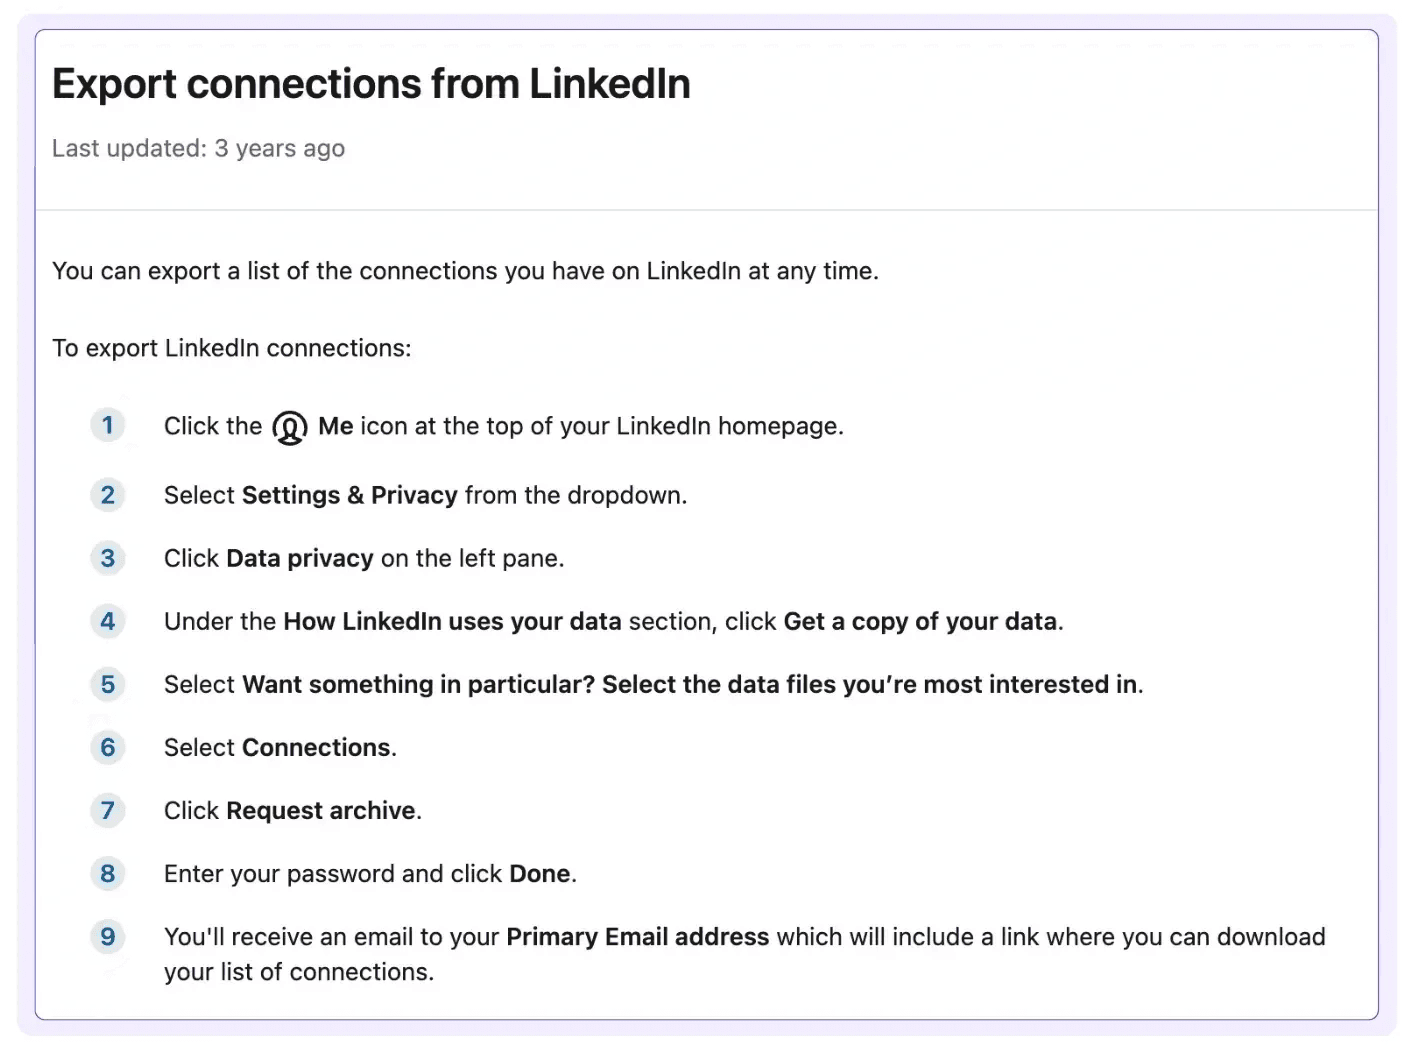1412x1052 pixels.
Task: Click the step 8 number badge
Action: tap(108, 873)
